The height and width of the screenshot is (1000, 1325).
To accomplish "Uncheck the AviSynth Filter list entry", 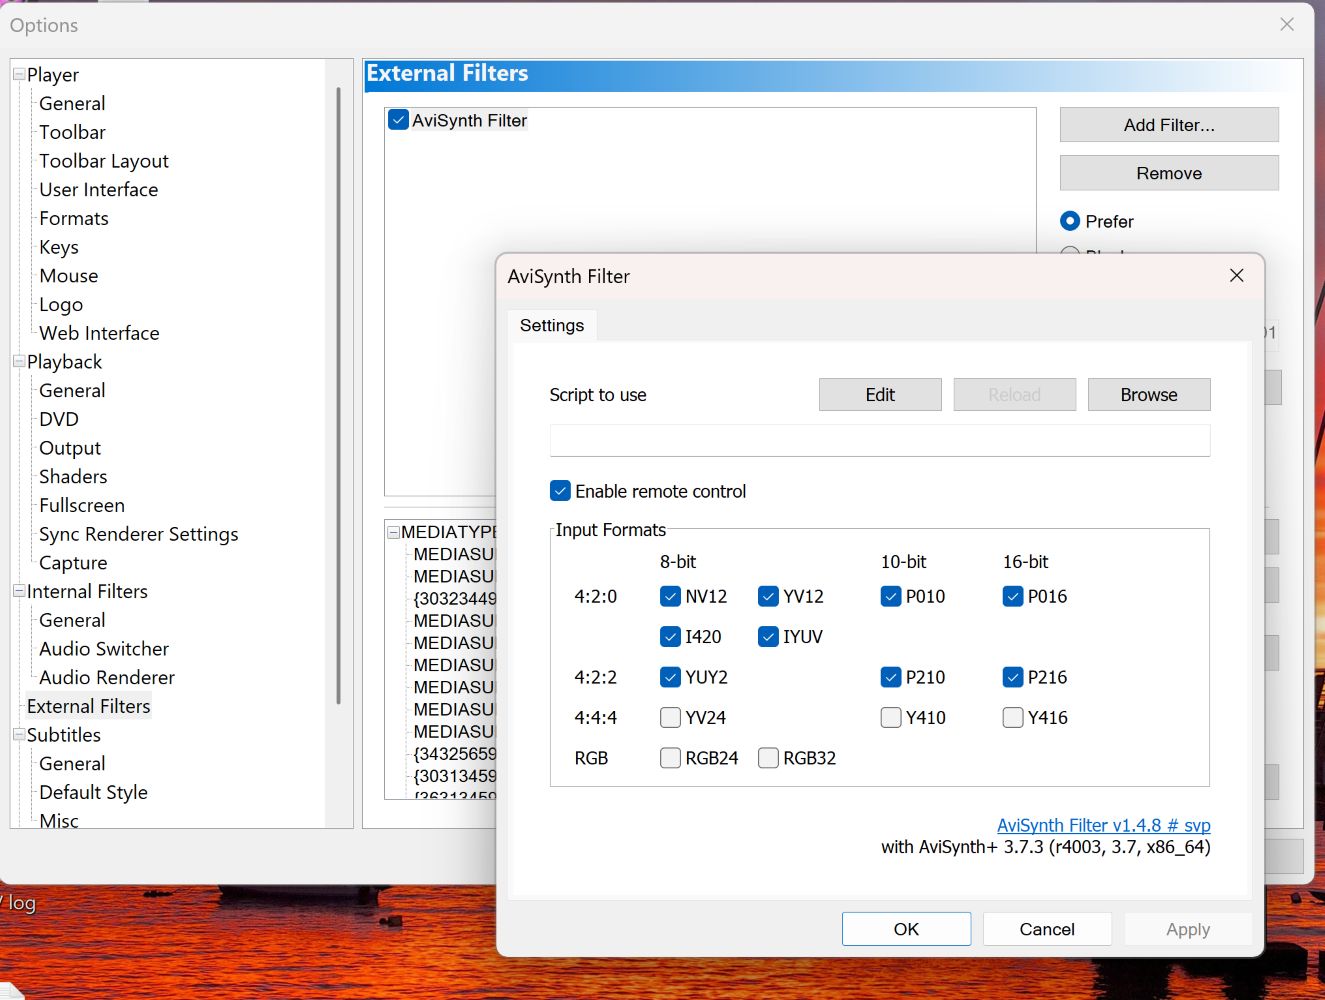I will (x=399, y=120).
